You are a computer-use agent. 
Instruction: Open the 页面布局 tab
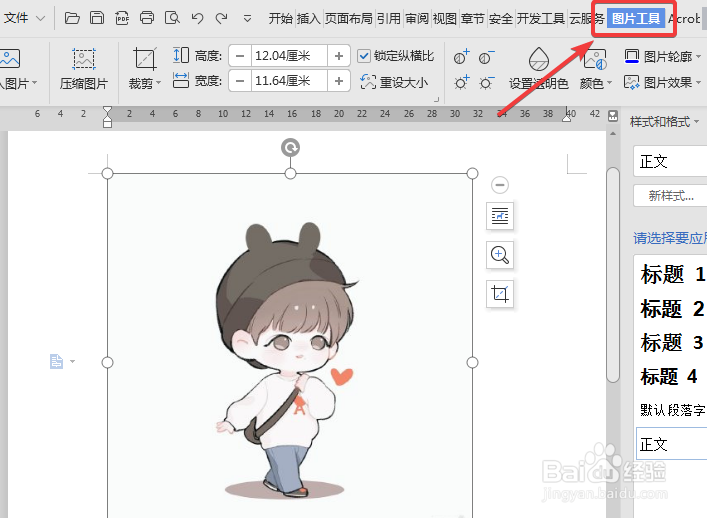tap(349, 18)
